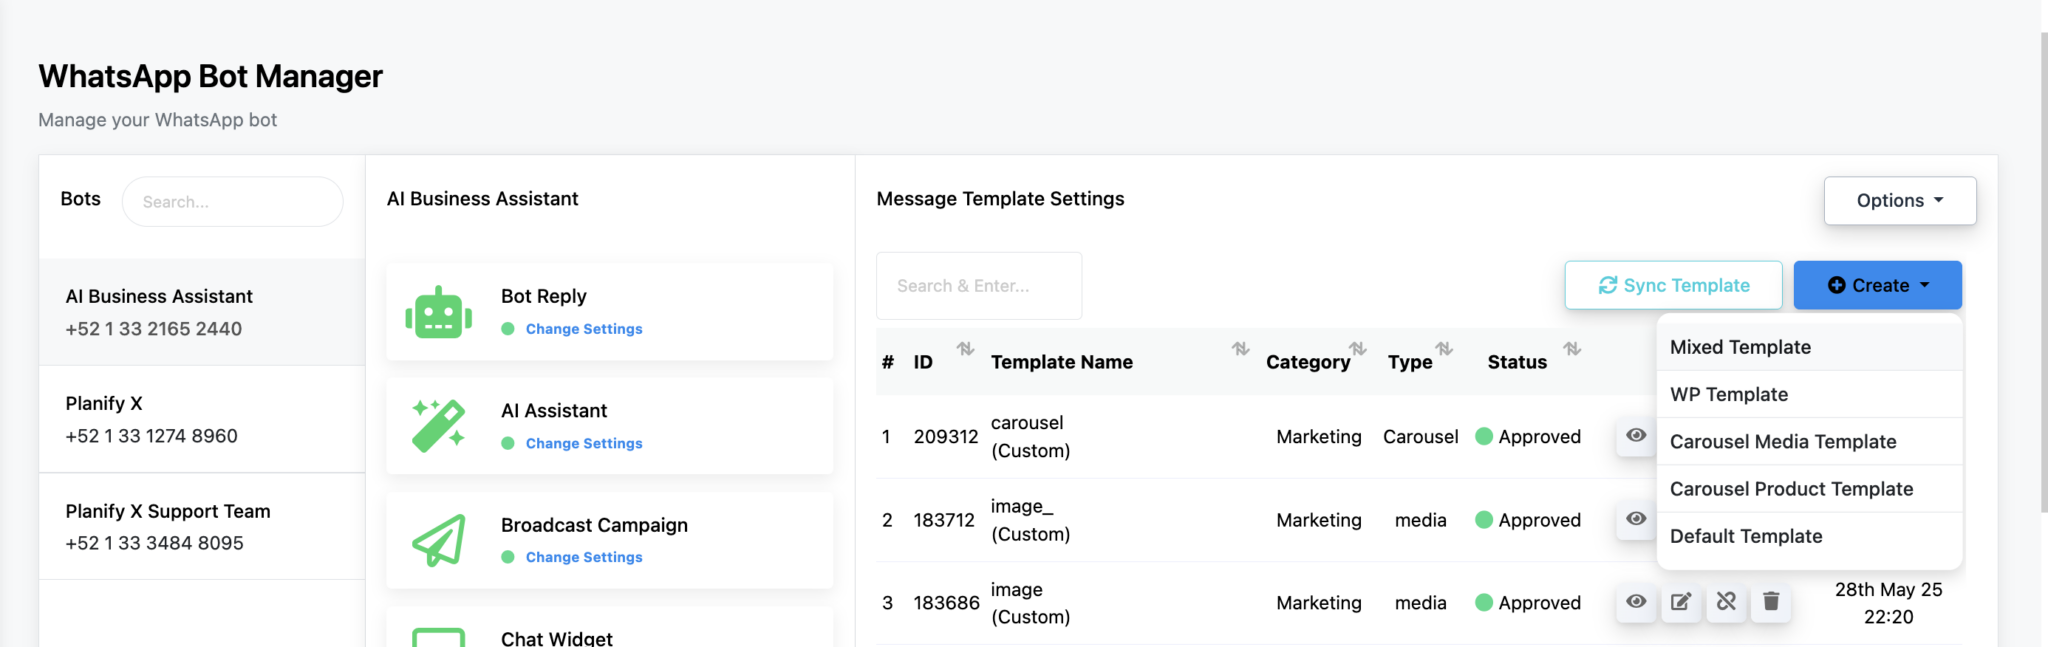Sort table by Status column arrows
The image size is (2048, 647).
[x=1572, y=349]
